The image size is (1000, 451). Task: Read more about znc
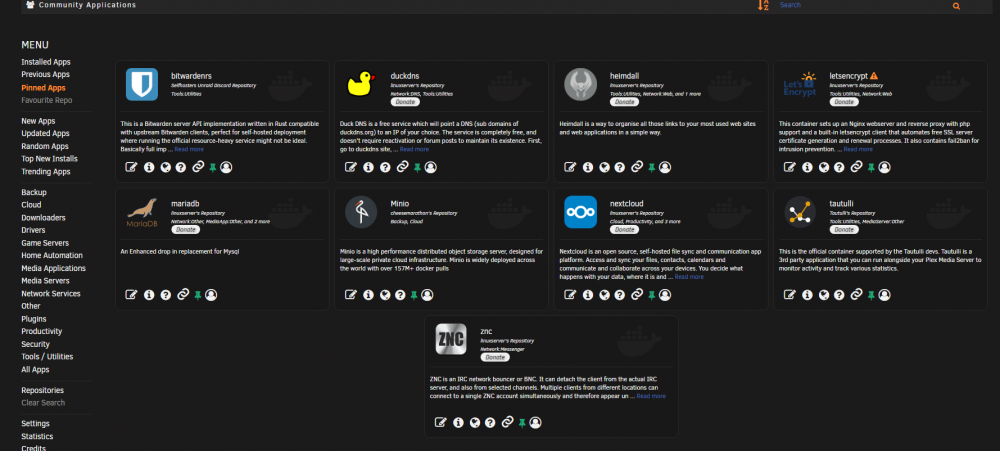pos(651,396)
